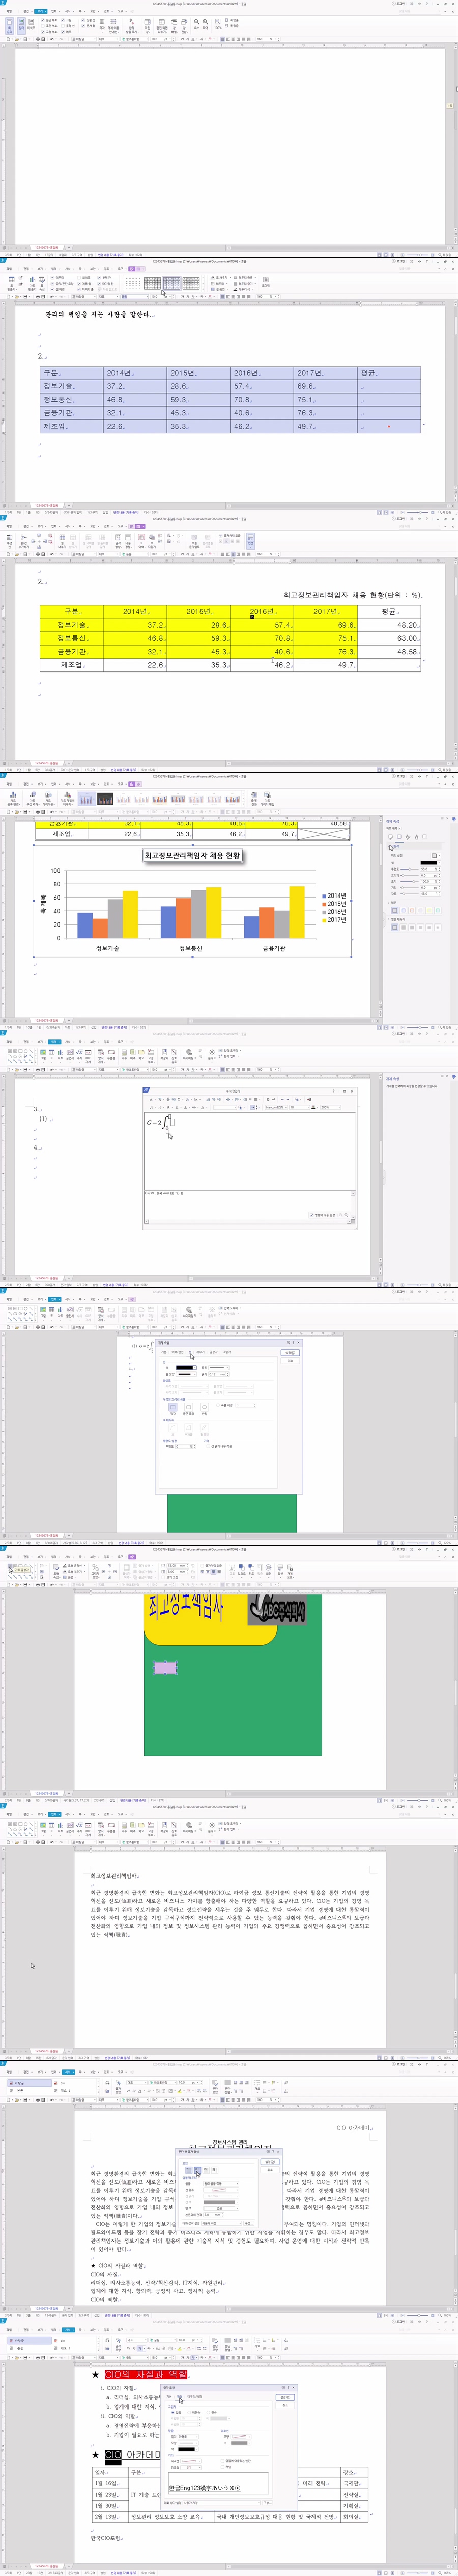Click the integral symbol in equation editor
Screen dimensions: 458x2576
pyautogui.click(x=167, y=1122)
